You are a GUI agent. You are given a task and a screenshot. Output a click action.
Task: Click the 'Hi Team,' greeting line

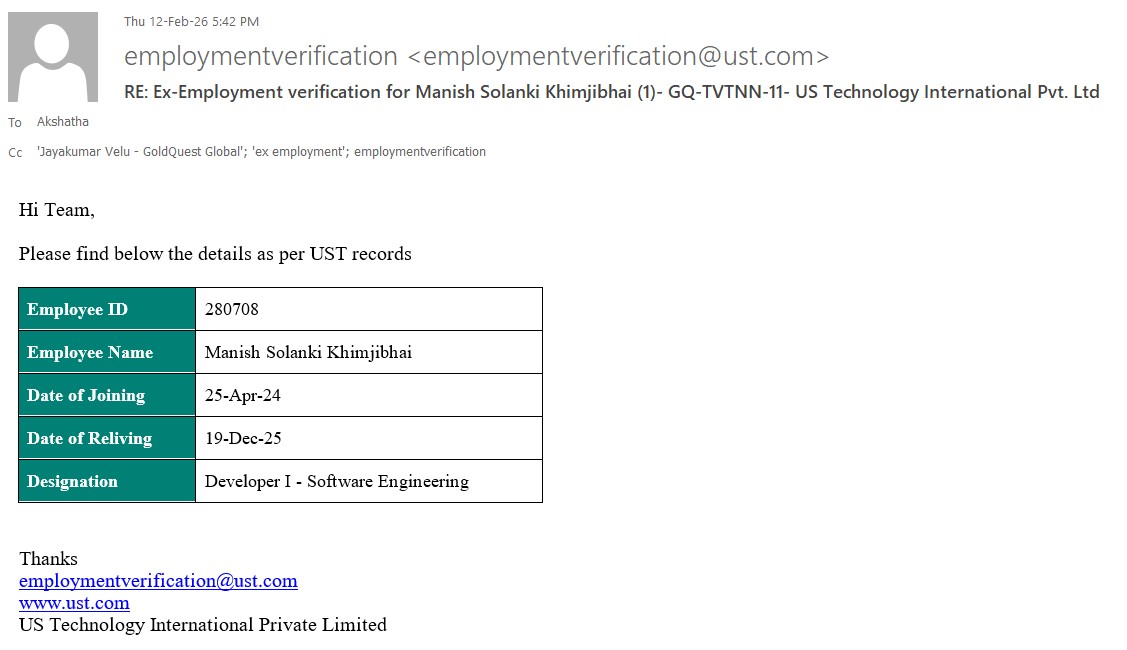pos(57,210)
